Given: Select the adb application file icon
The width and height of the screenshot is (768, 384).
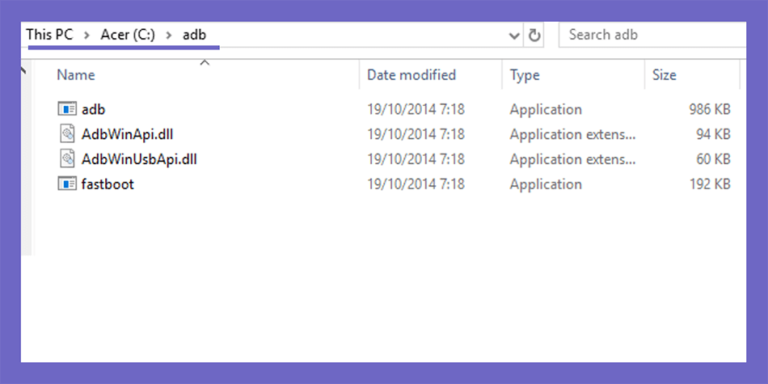Looking at the screenshot, I should 67,109.
